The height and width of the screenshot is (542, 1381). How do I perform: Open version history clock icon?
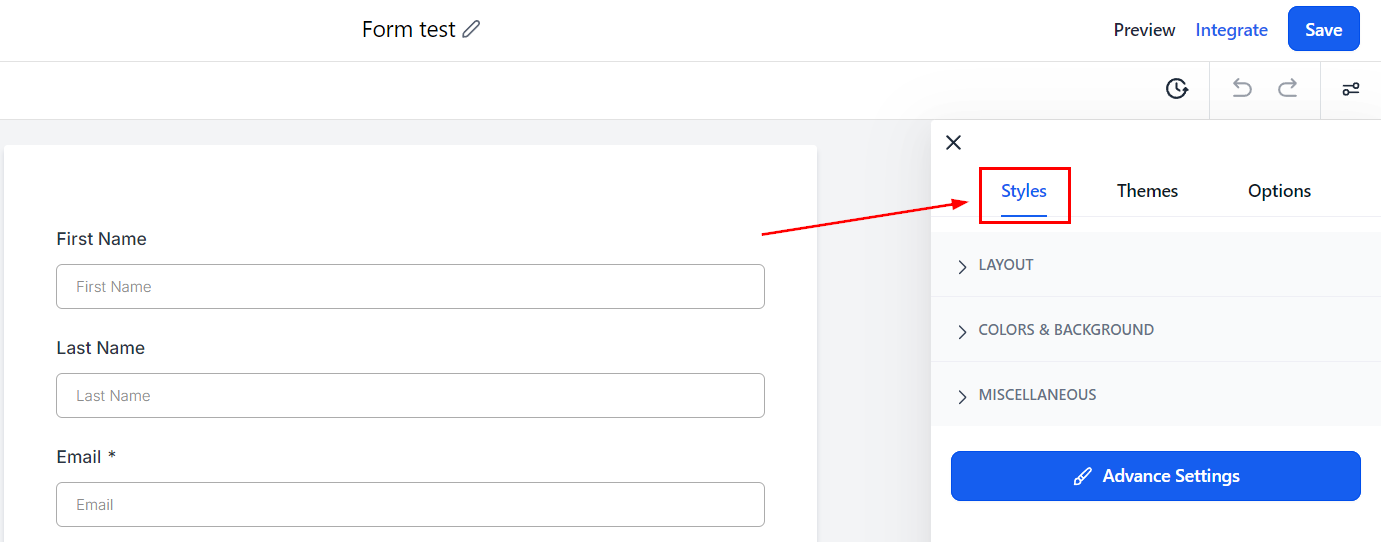(1177, 89)
